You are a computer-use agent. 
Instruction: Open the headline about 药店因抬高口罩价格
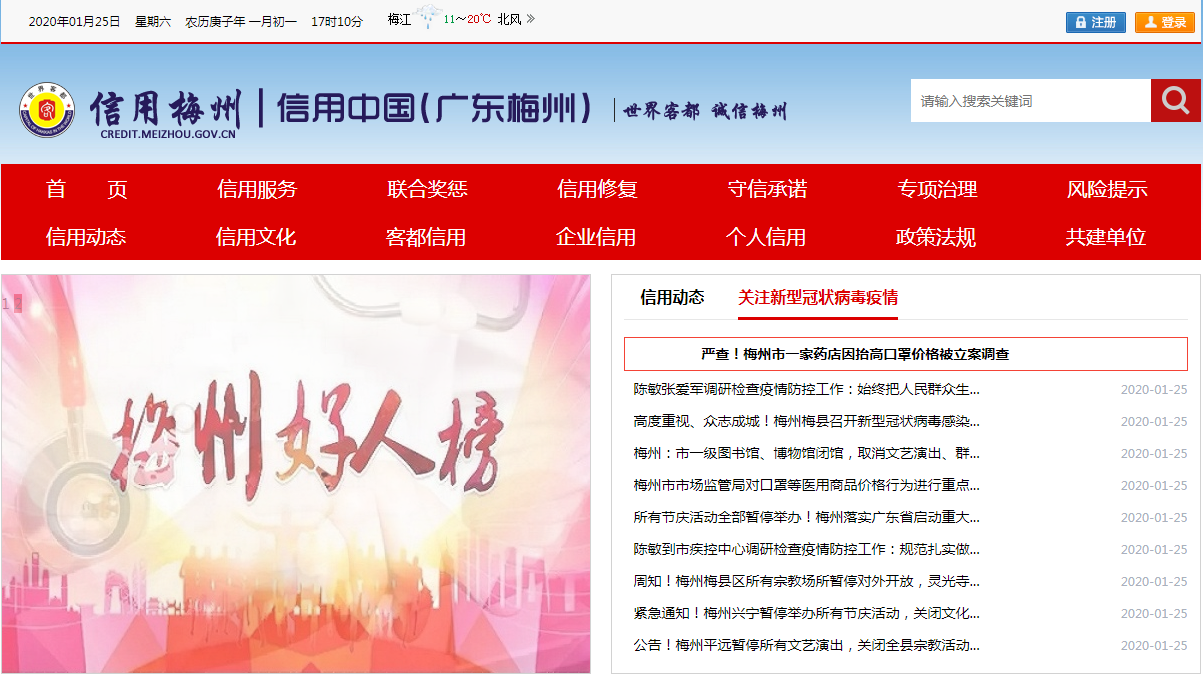tap(855, 354)
